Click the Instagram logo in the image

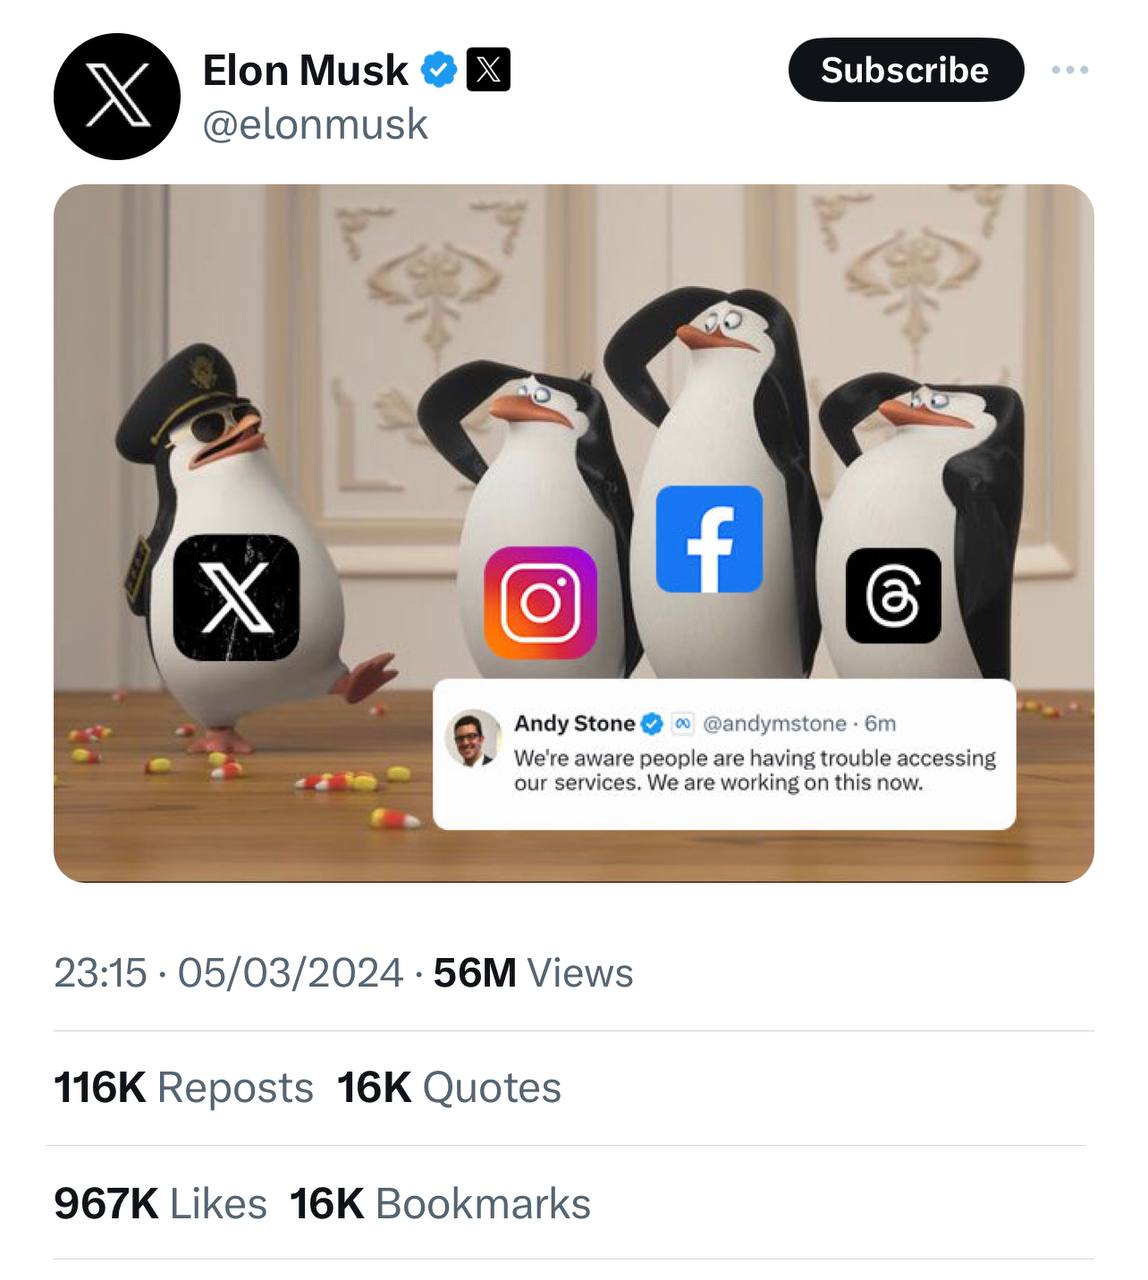coord(540,602)
